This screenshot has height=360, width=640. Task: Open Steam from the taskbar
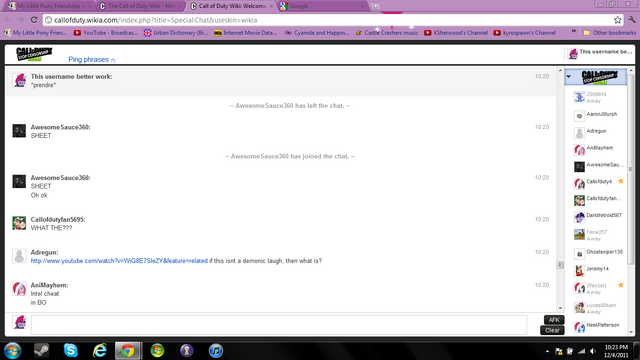click(41, 351)
